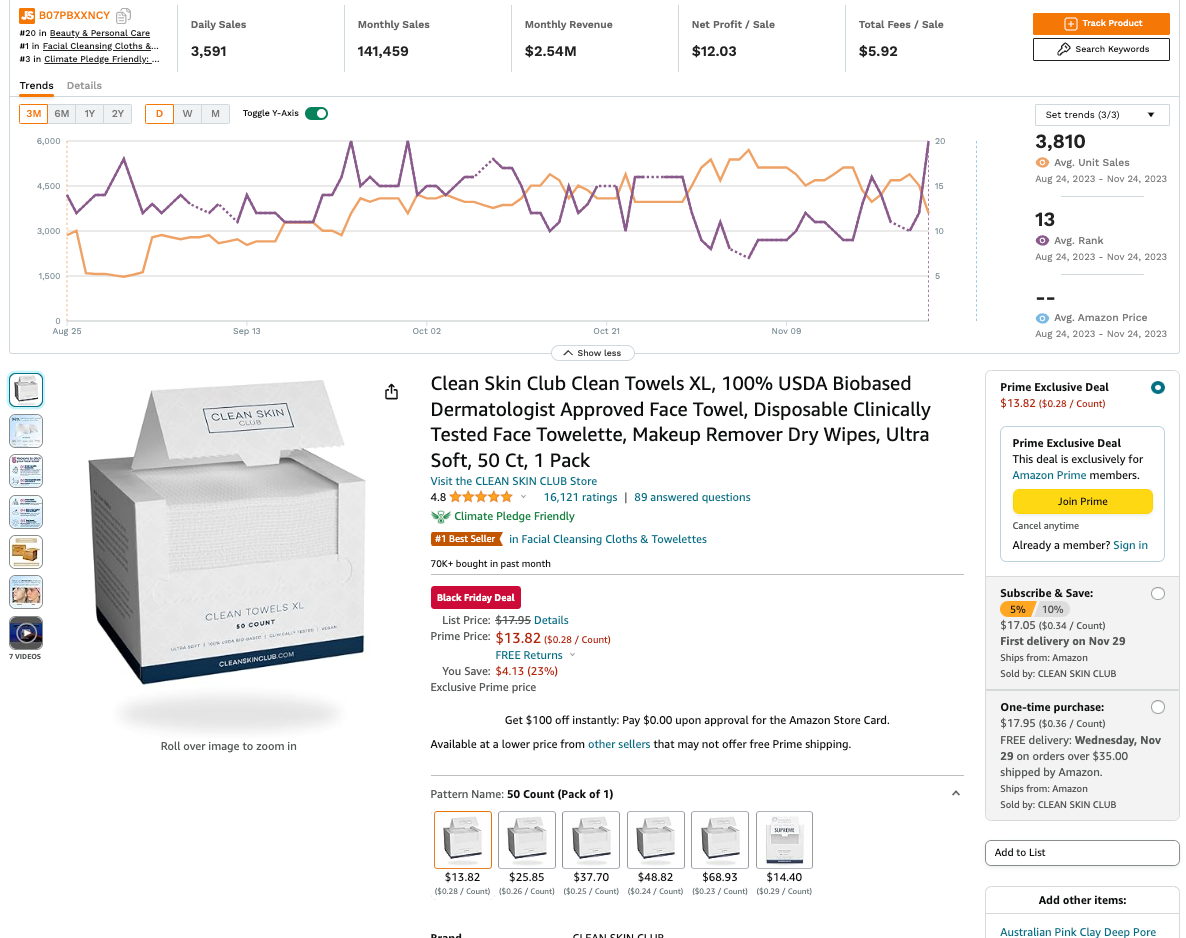
Task: Toggle the Avg. Amazon Price eye icon
Action: click(x=1042, y=318)
